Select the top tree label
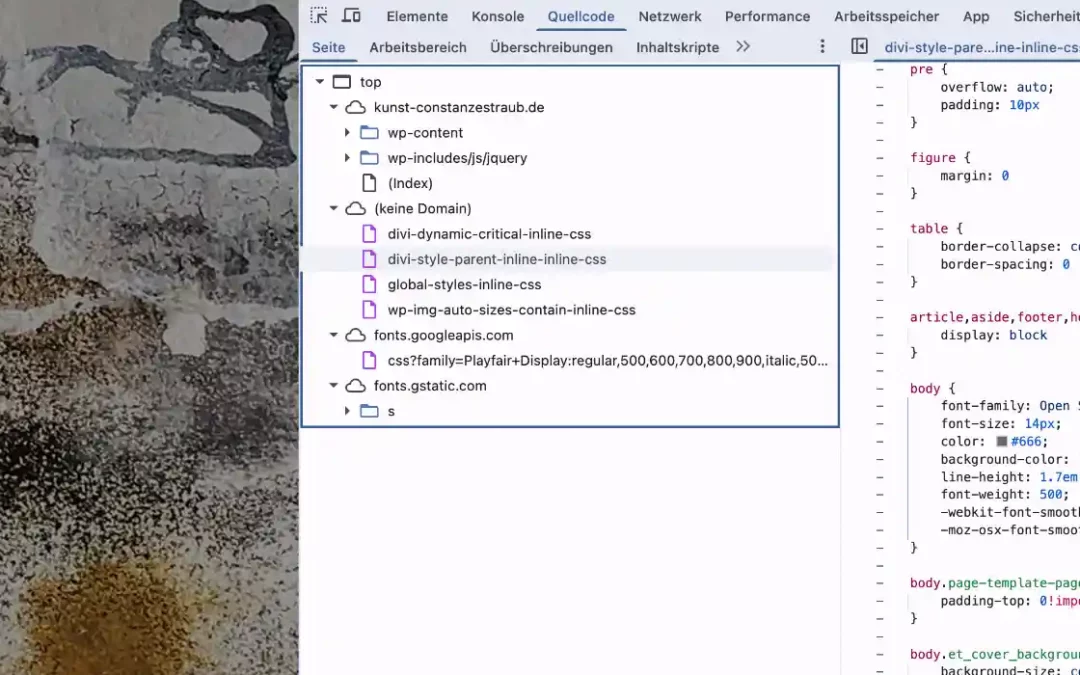The width and height of the screenshot is (1080, 675). (371, 82)
